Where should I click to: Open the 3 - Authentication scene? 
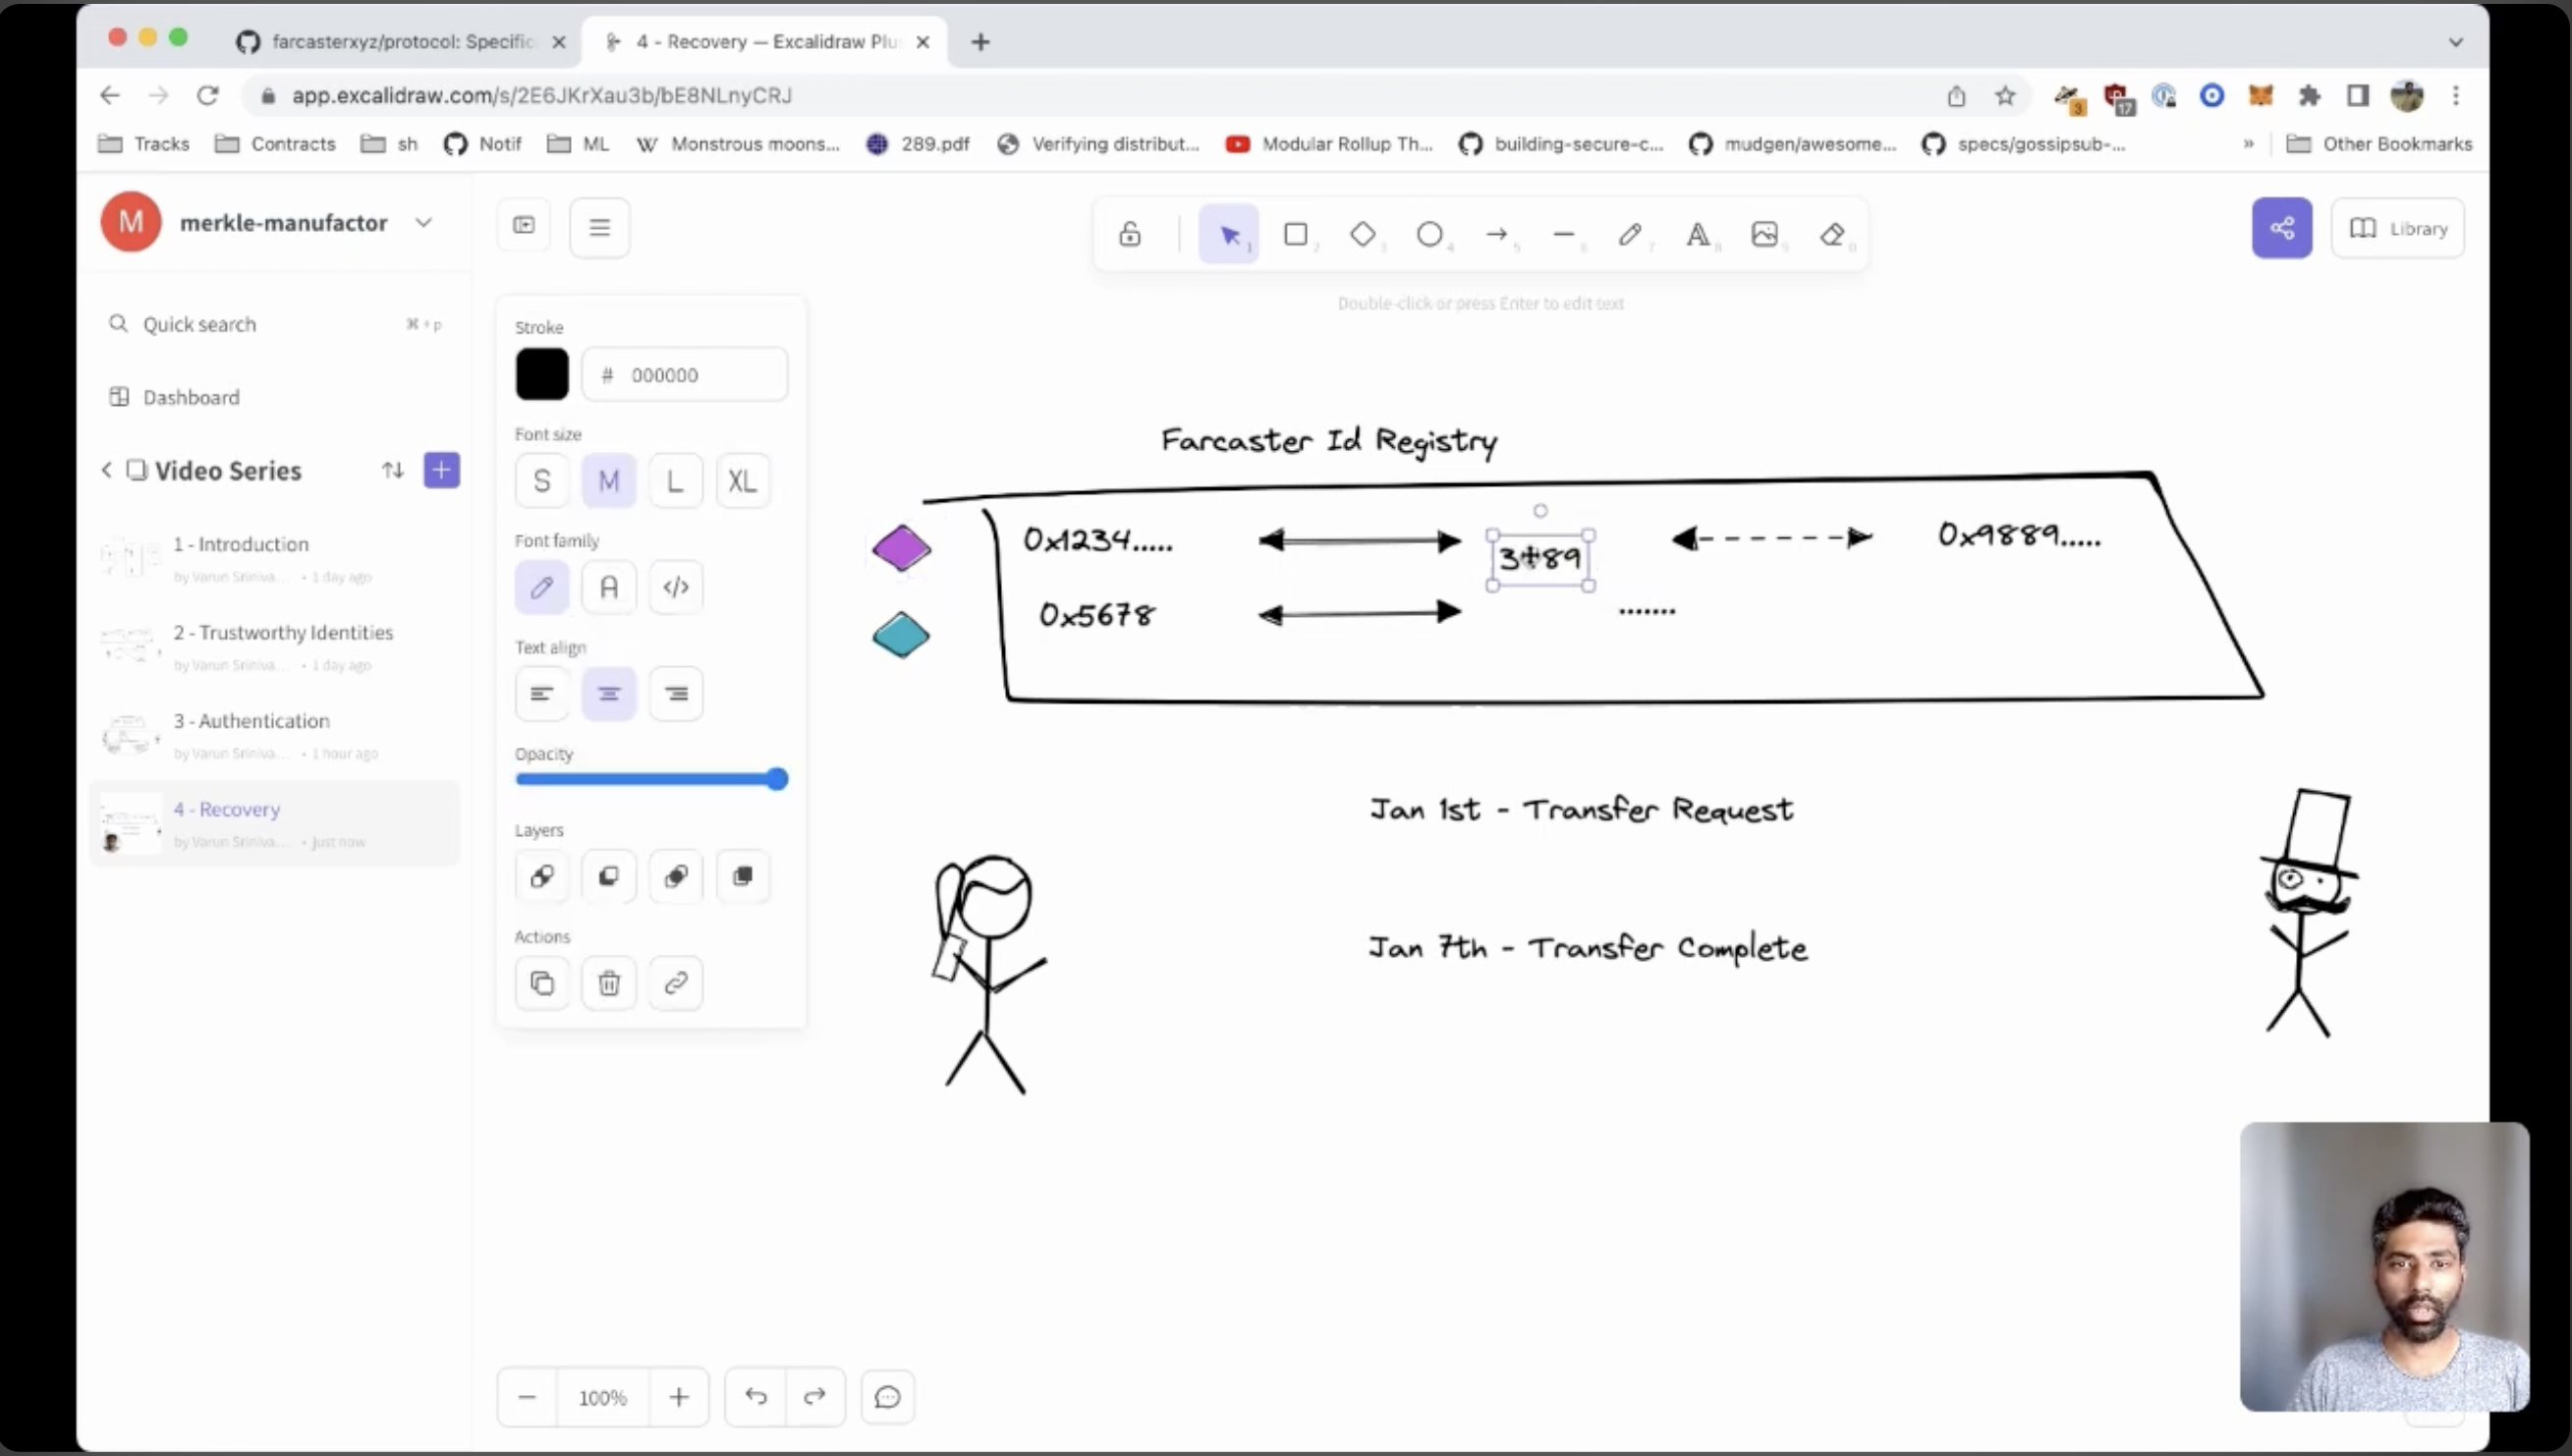tap(251, 721)
